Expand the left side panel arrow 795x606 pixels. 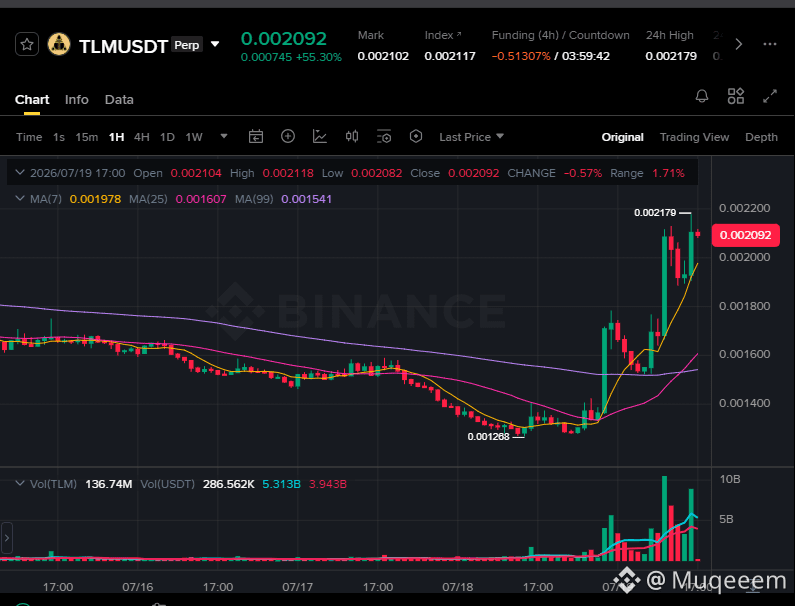(x=7, y=538)
